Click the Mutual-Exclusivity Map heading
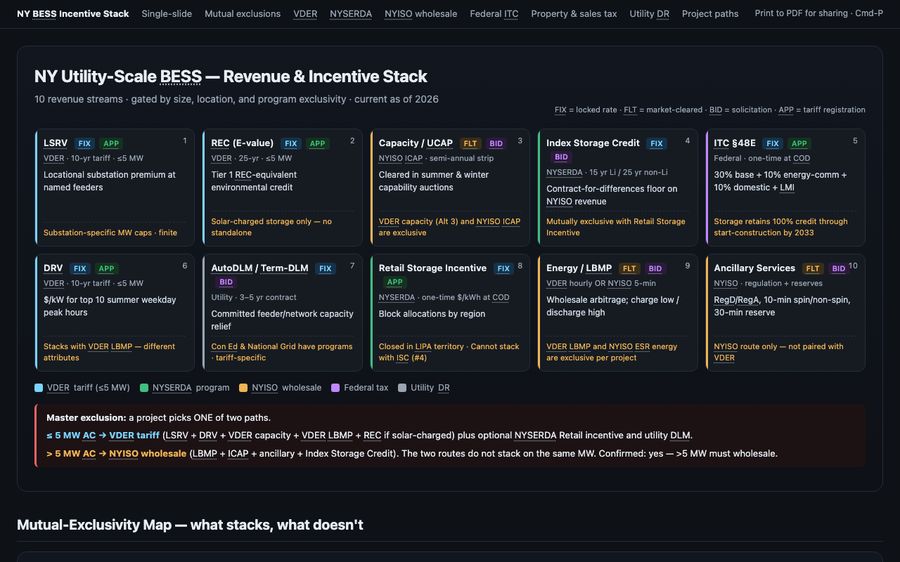Image resolution: width=900 pixels, height=562 pixels. (190, 525)
